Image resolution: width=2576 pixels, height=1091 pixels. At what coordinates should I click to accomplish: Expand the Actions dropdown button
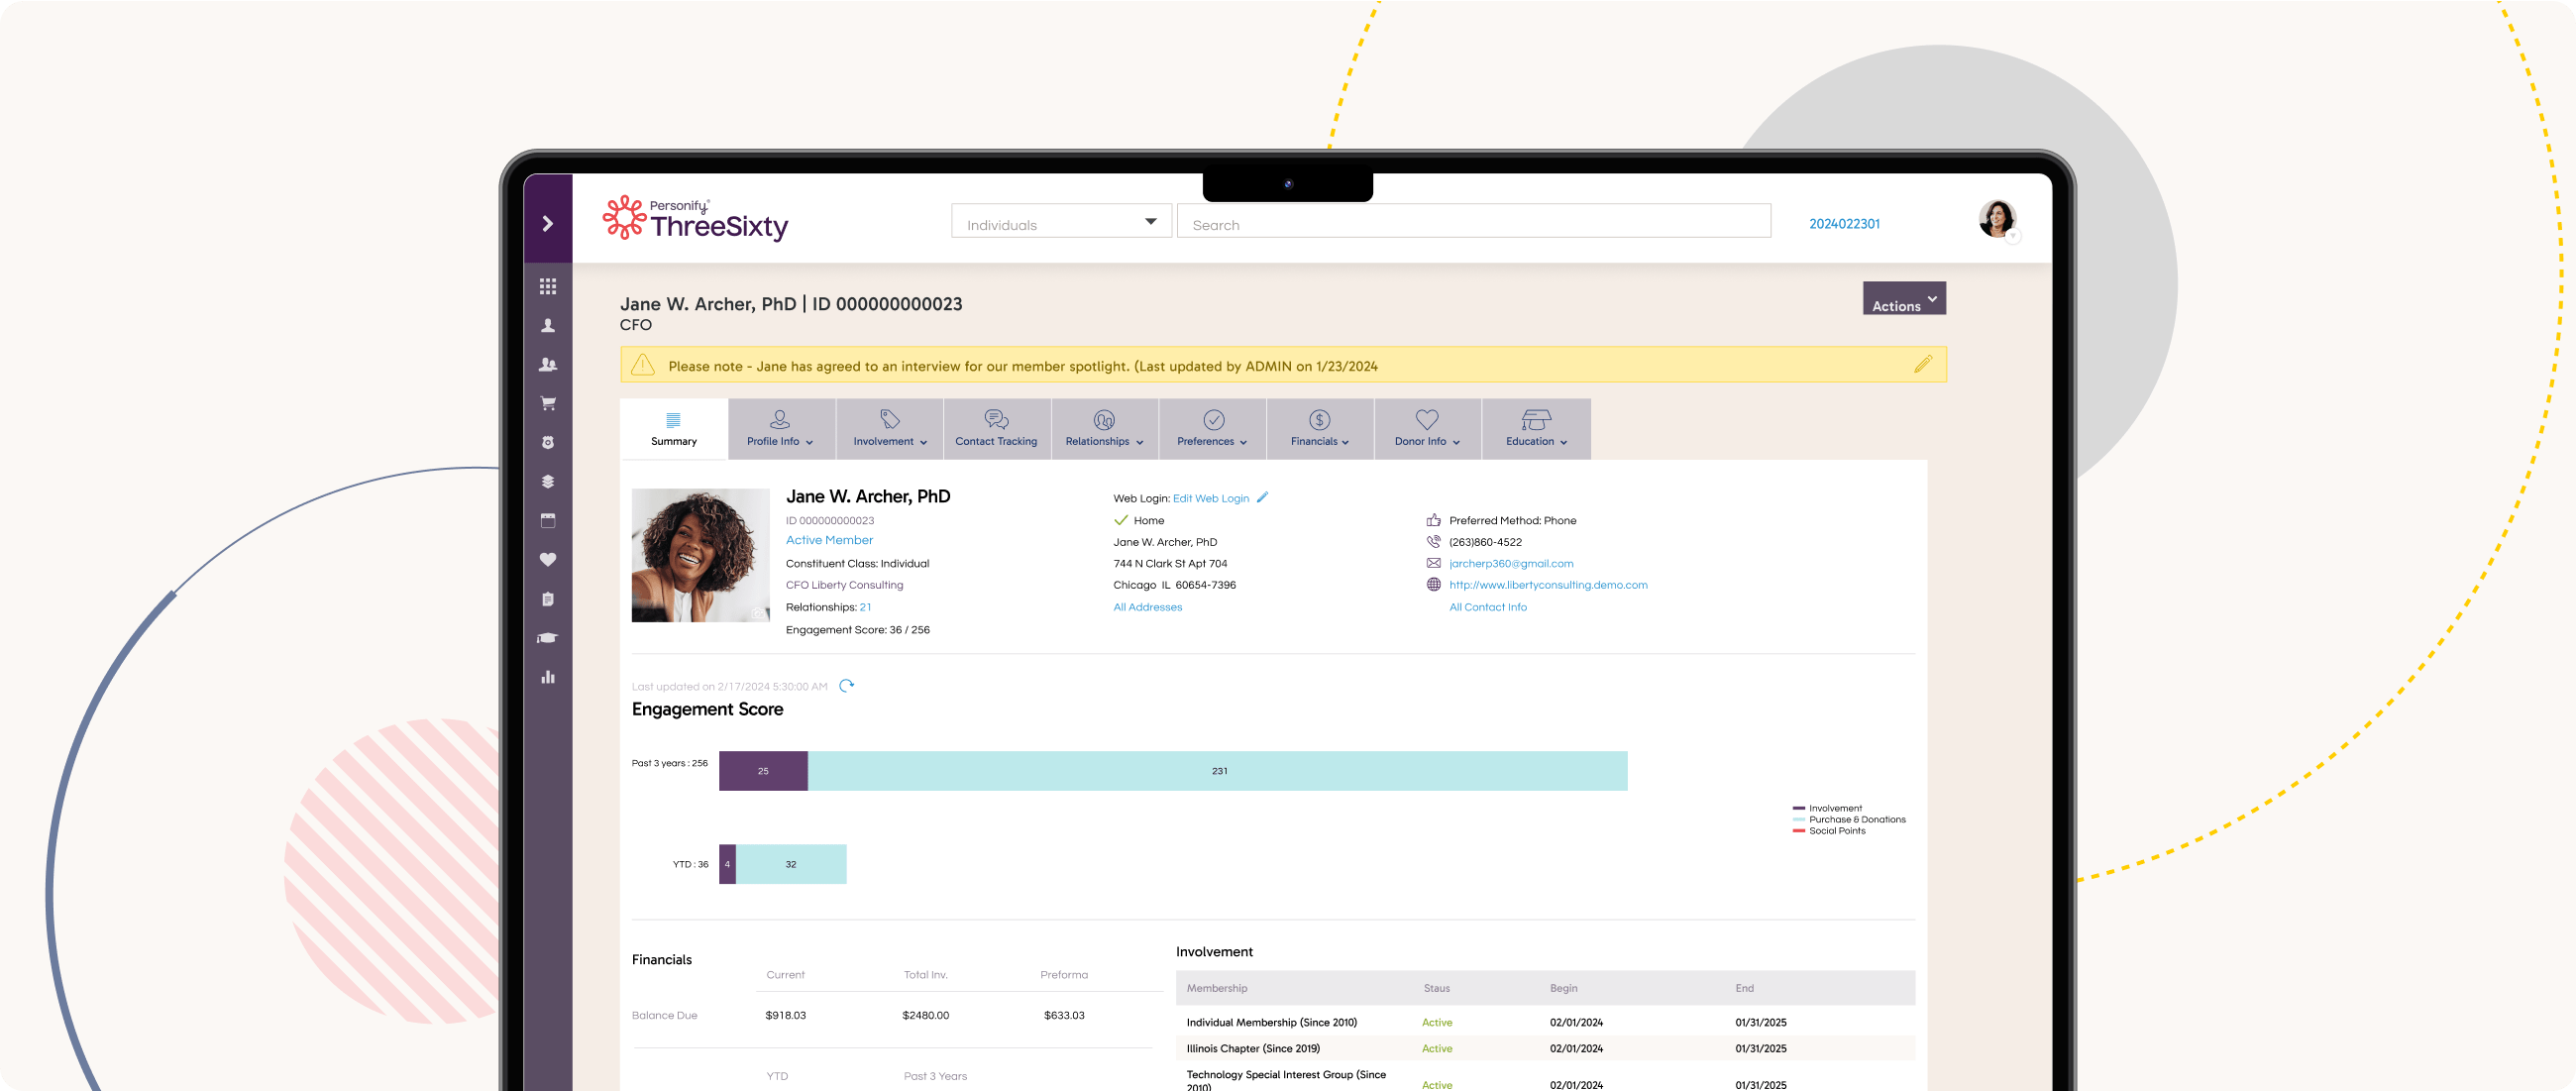1903,300
